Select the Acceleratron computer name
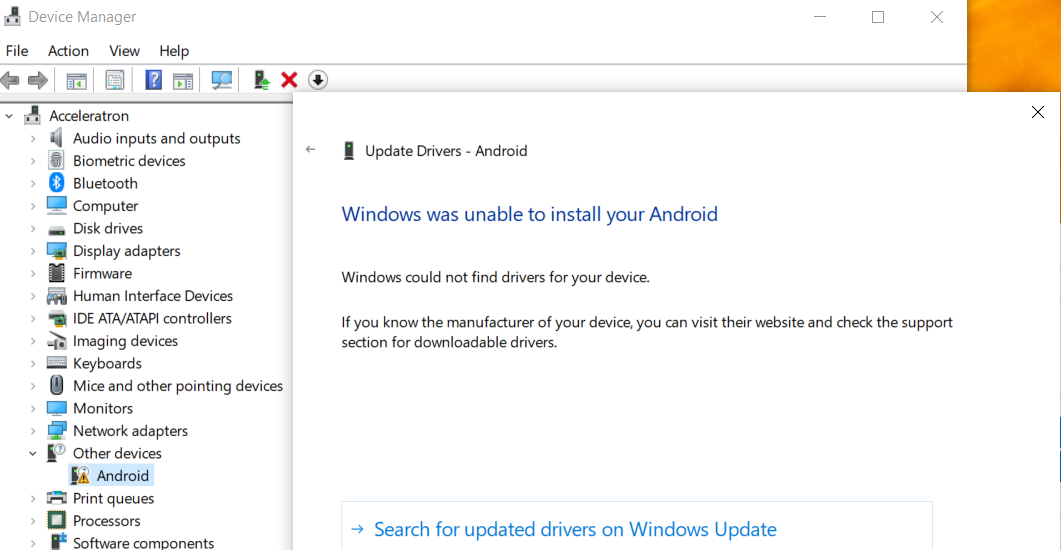 tap(89, 116)
